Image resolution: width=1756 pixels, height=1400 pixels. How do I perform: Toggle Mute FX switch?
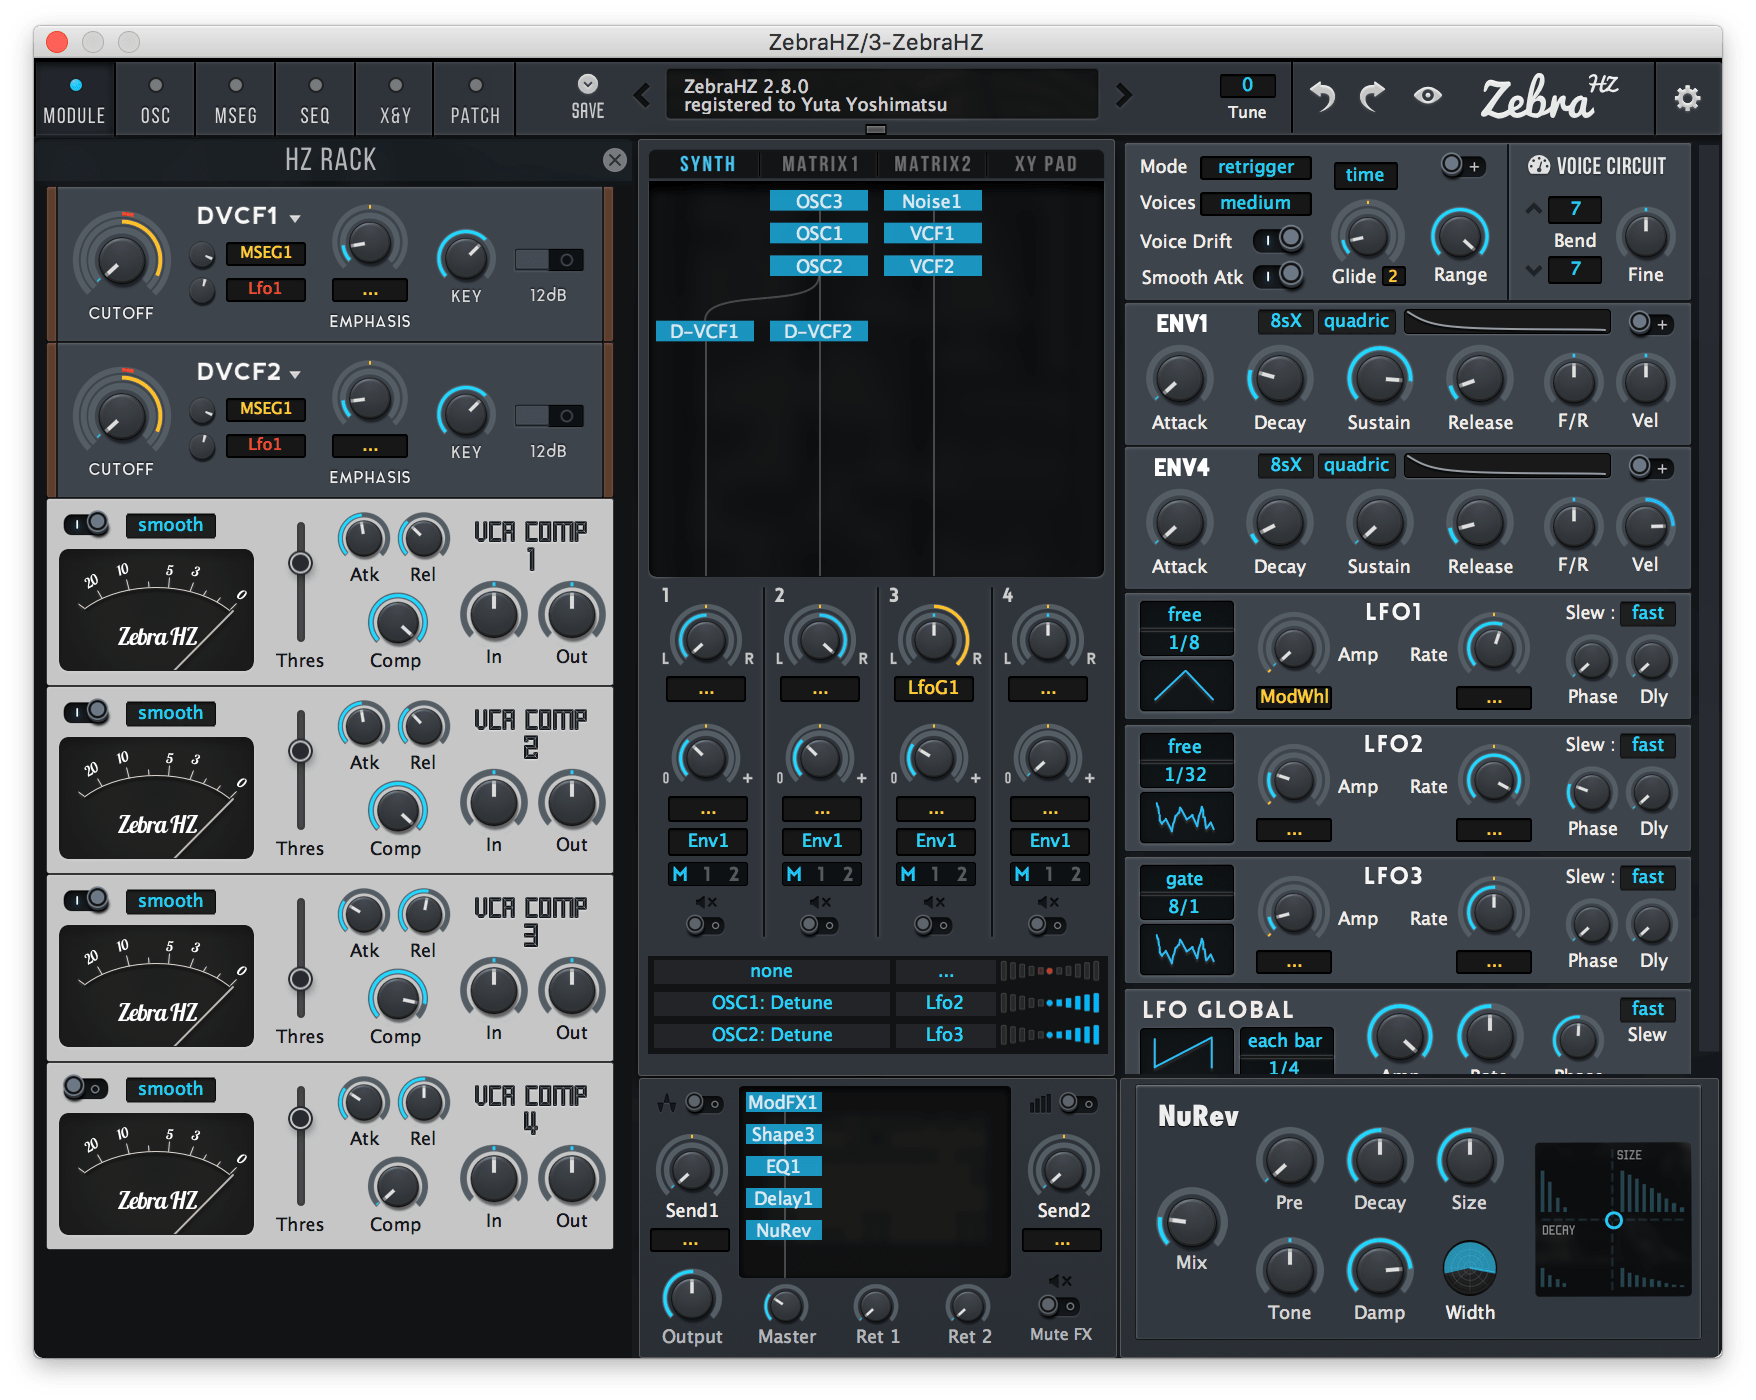coord(1058,1306)
